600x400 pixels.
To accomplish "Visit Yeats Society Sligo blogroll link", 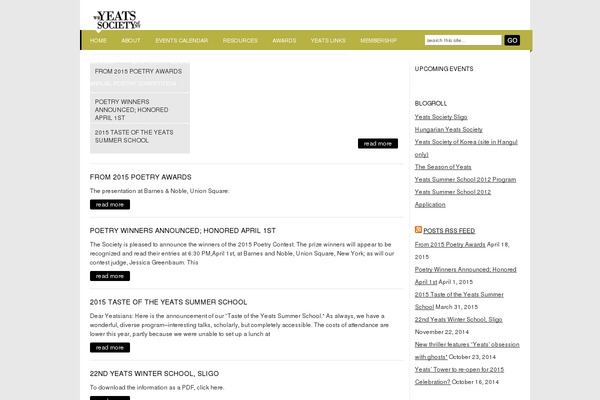I will [x=441, y=117].
